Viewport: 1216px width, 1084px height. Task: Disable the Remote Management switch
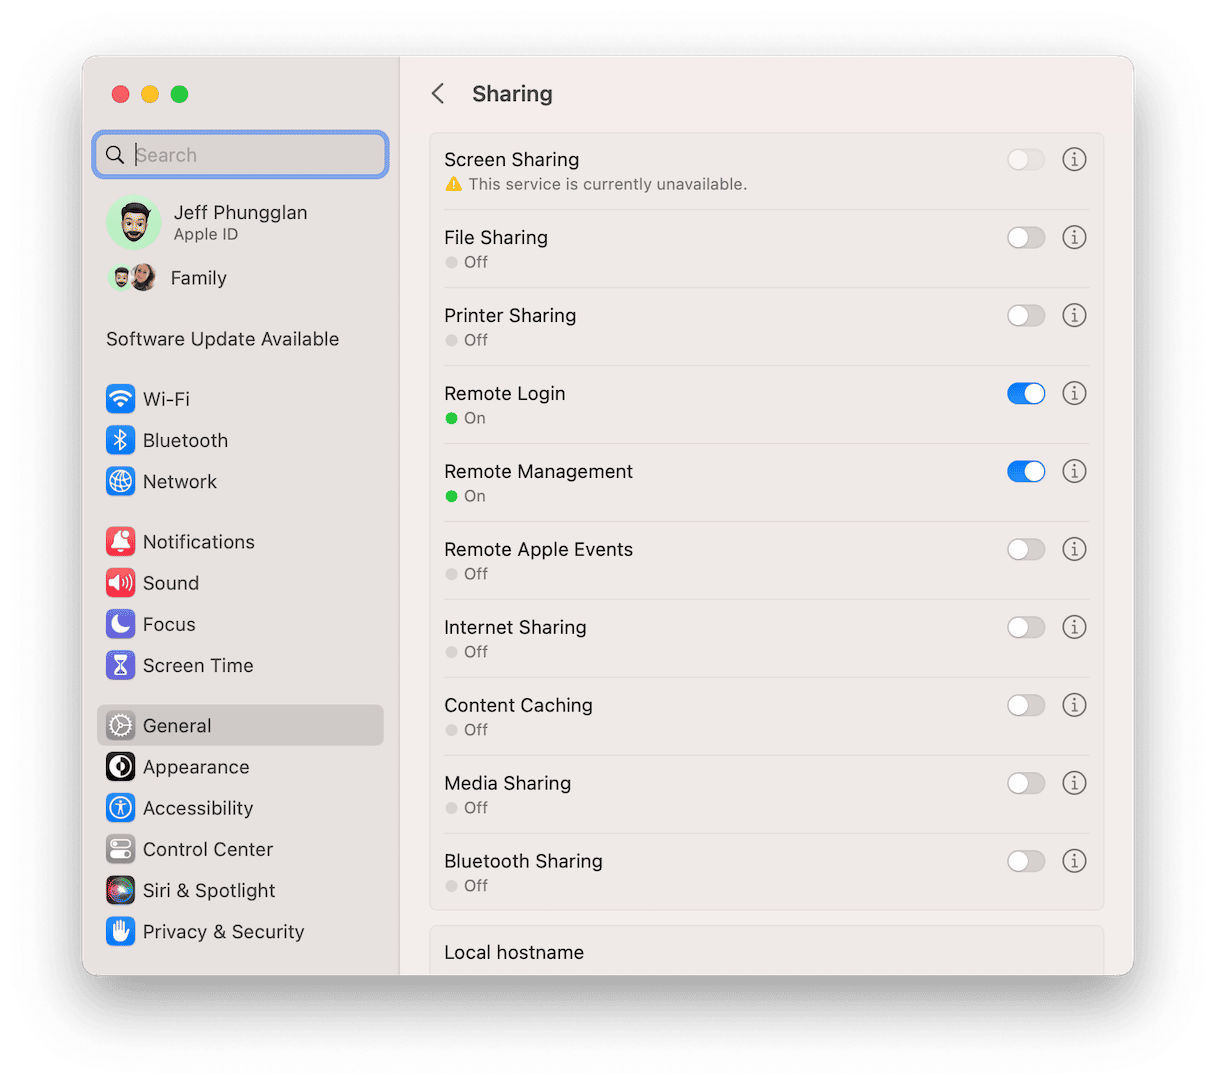[x=1026, y=471]
